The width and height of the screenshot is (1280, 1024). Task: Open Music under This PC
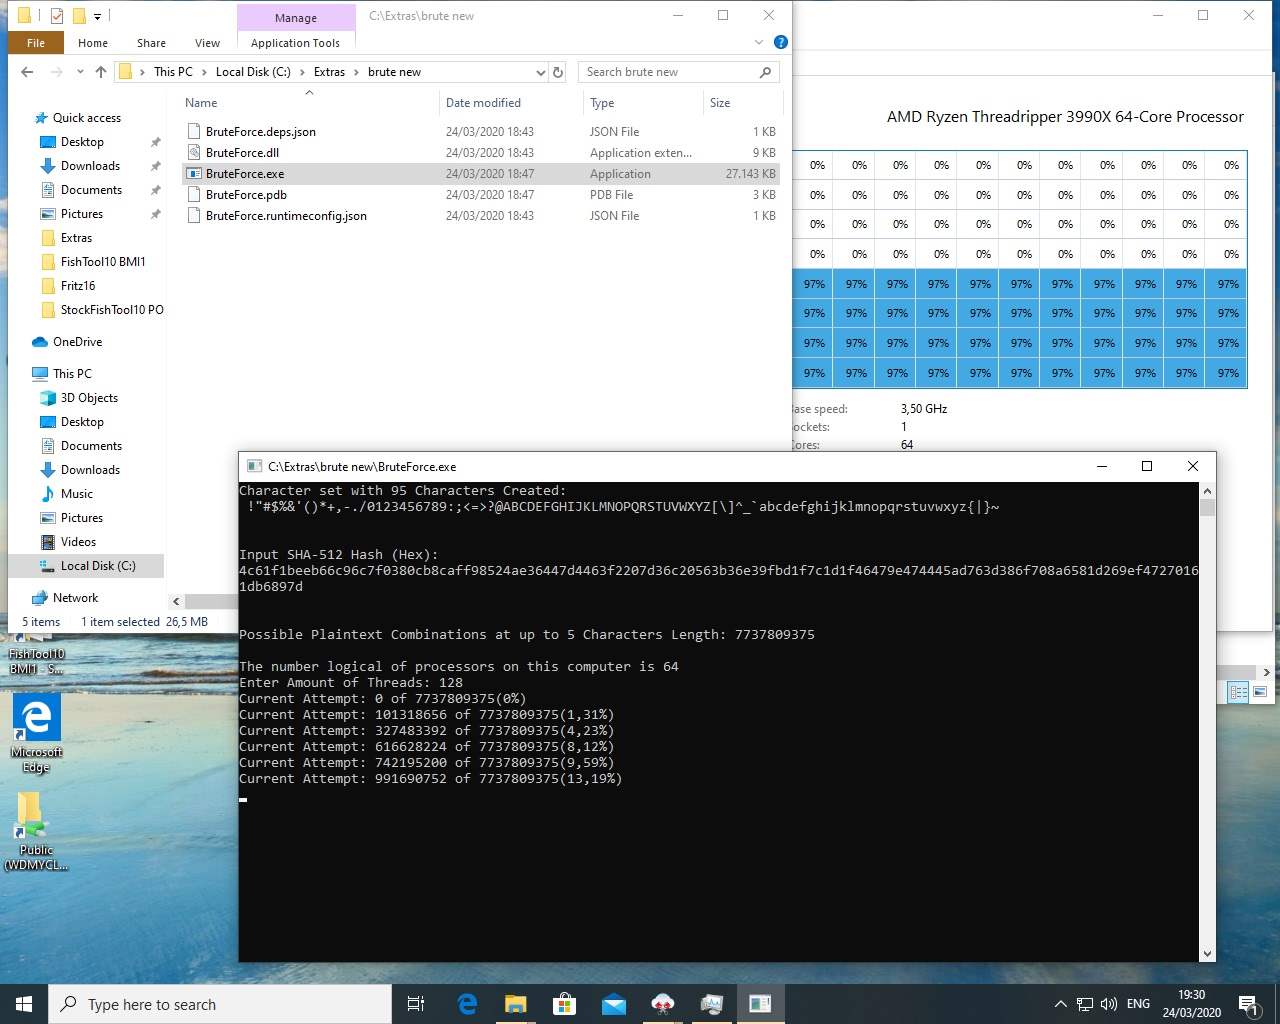[x=76, y=493]
